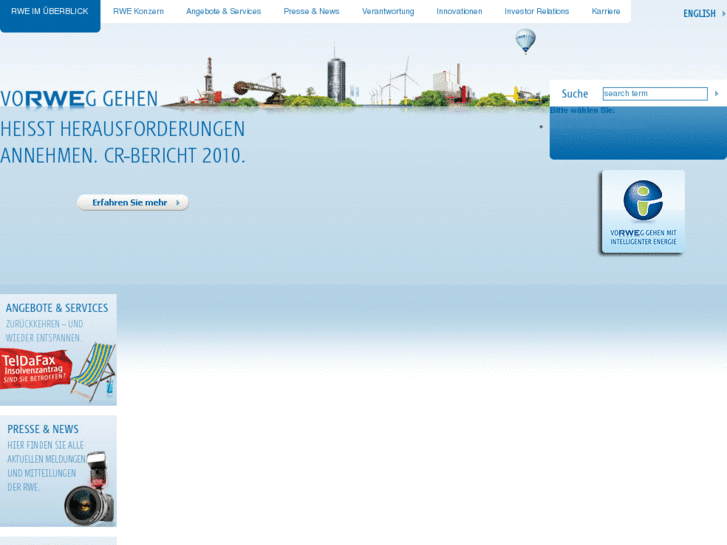The width and height of the screenshot is (727, 545).
Task: Open the RWE IM ÜBERBLICK tab
Action: [x=50, y=12]
